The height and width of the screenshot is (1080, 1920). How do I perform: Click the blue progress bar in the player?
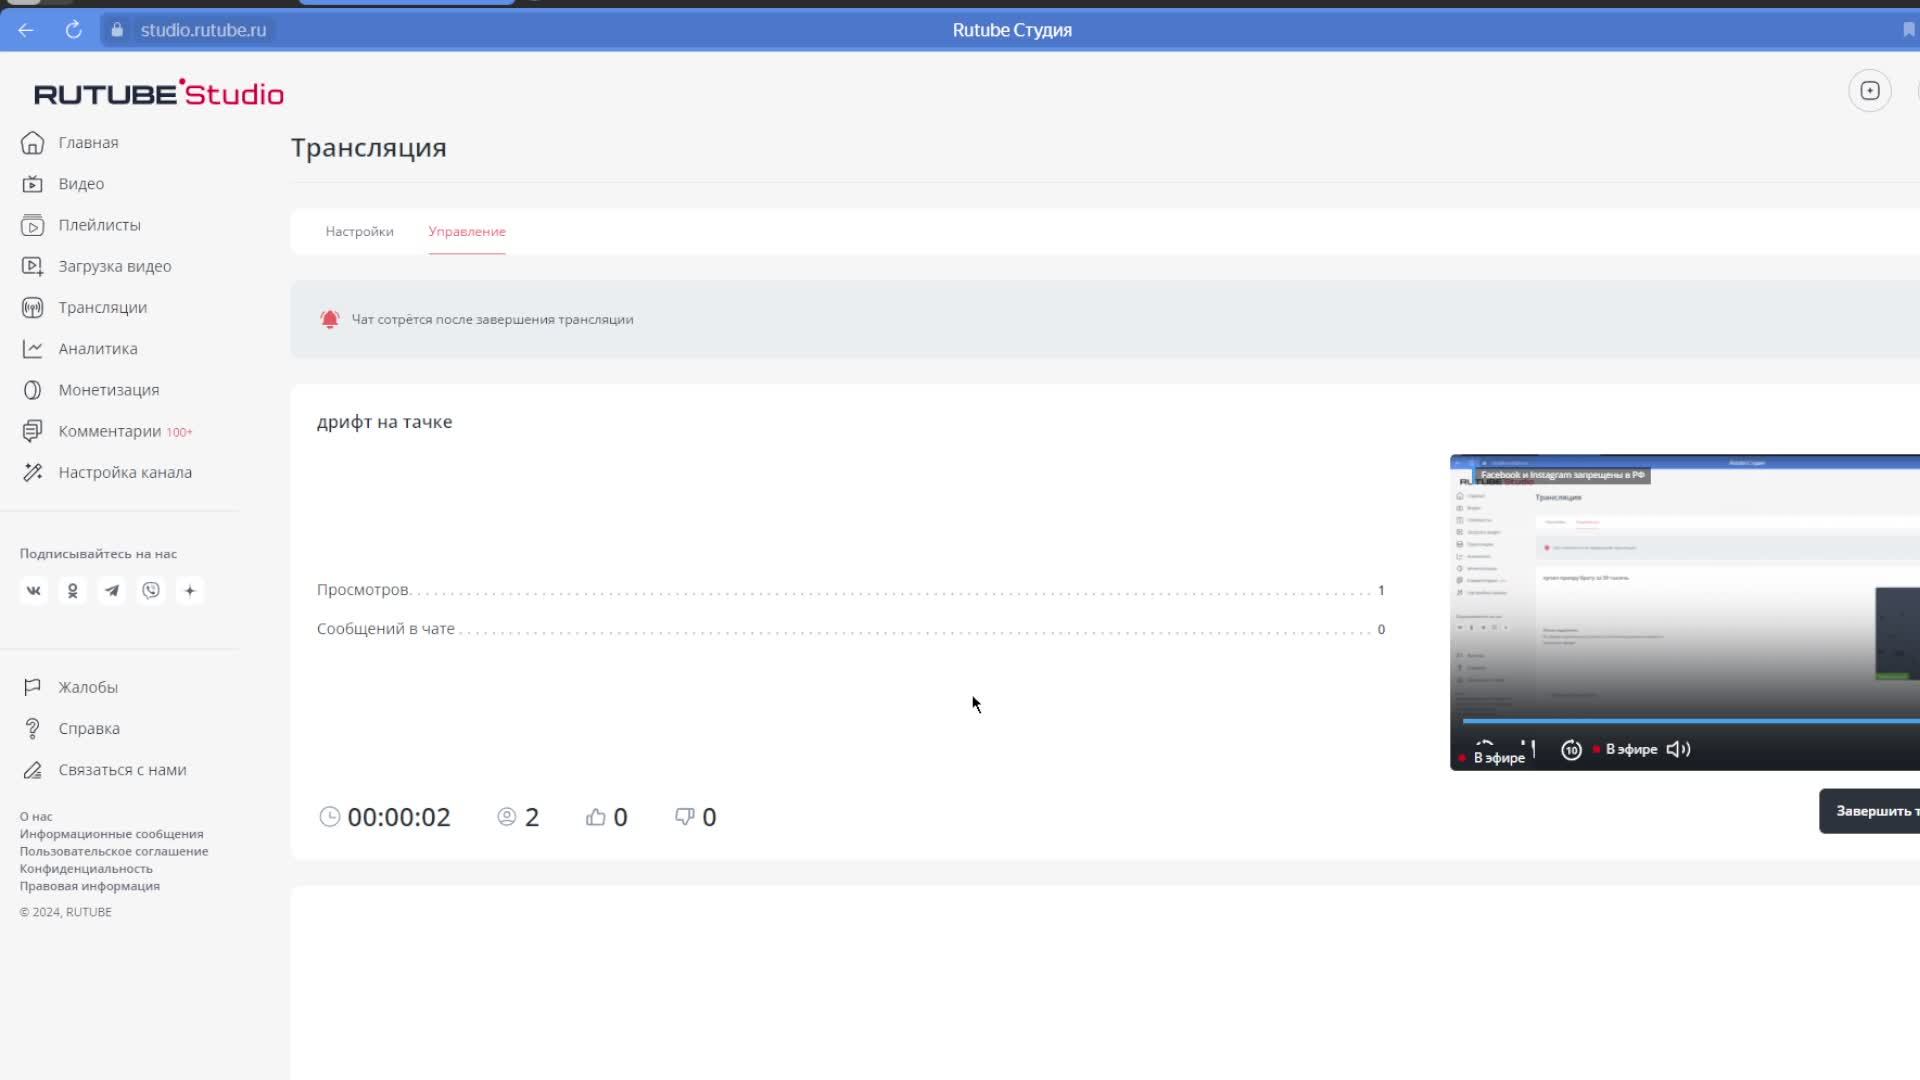(1690, 720)
